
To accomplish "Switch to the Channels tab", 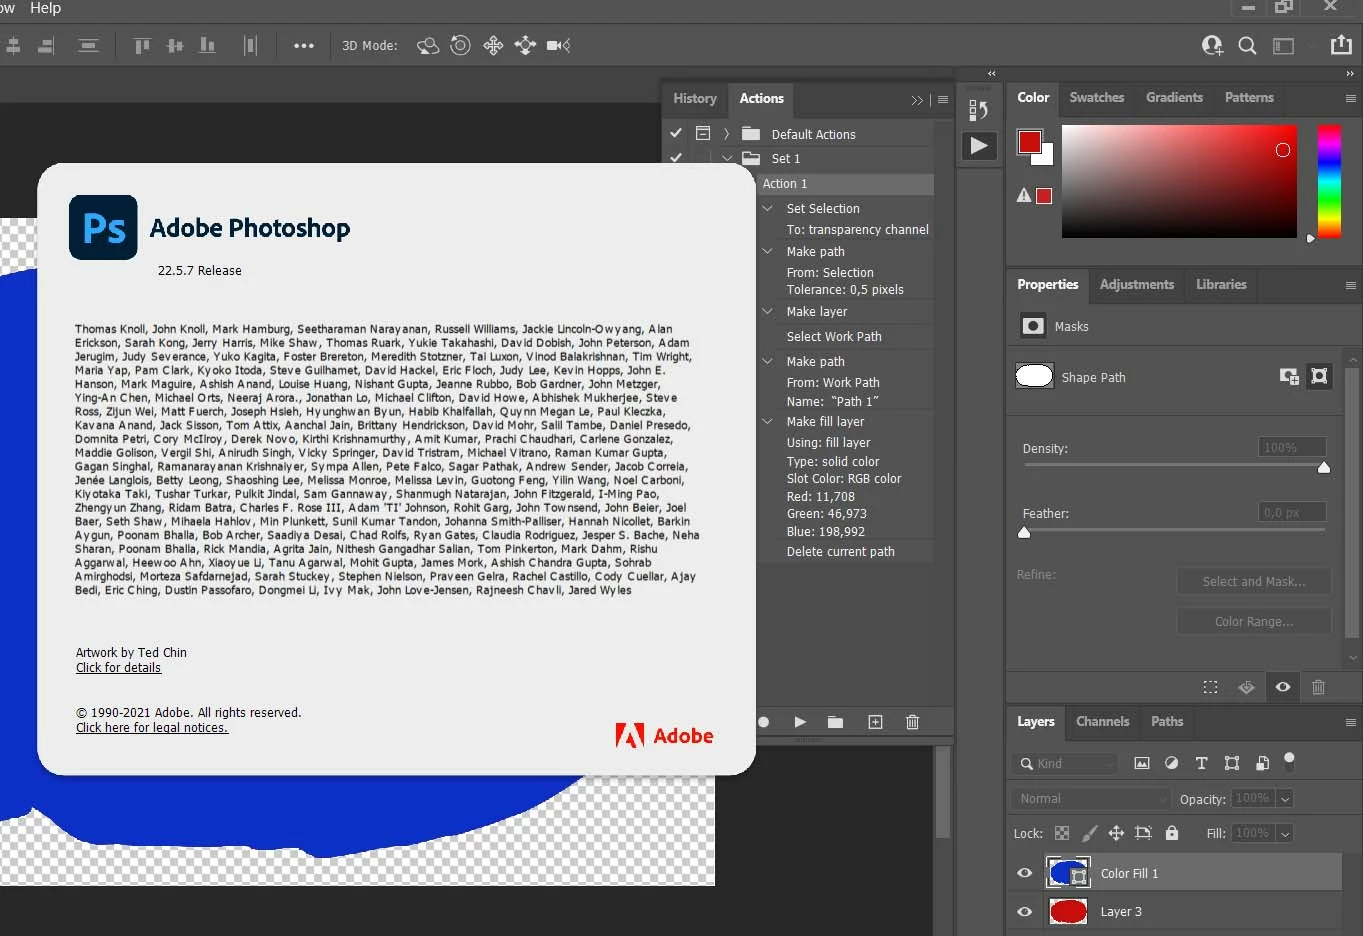I will point(1102,721).
